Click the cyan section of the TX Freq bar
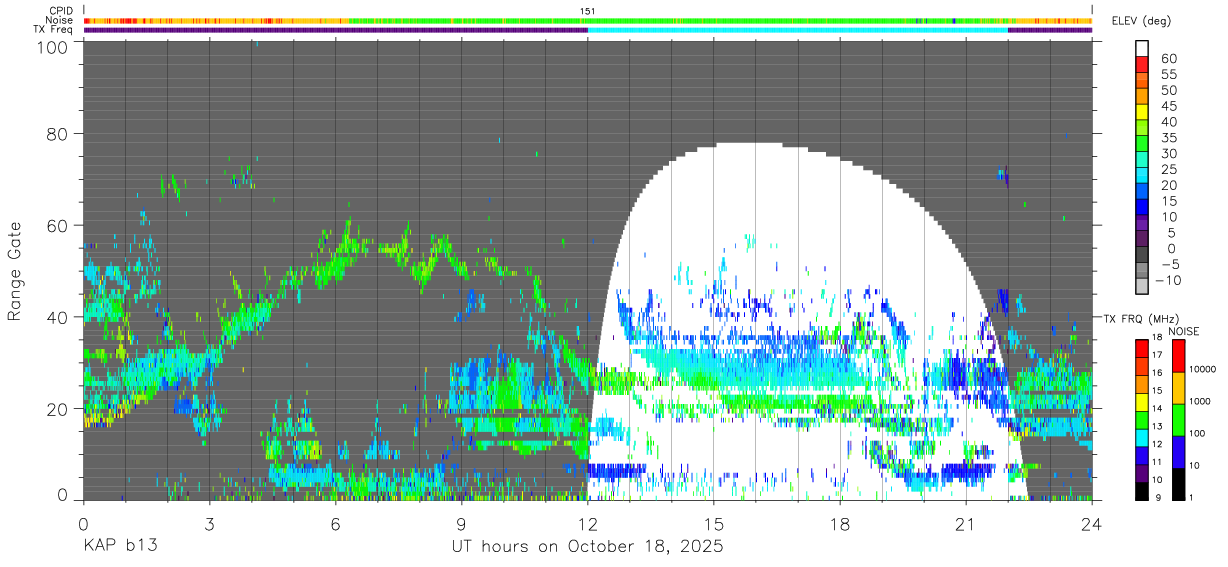The image size is (1228, 567). coord(798,30)
